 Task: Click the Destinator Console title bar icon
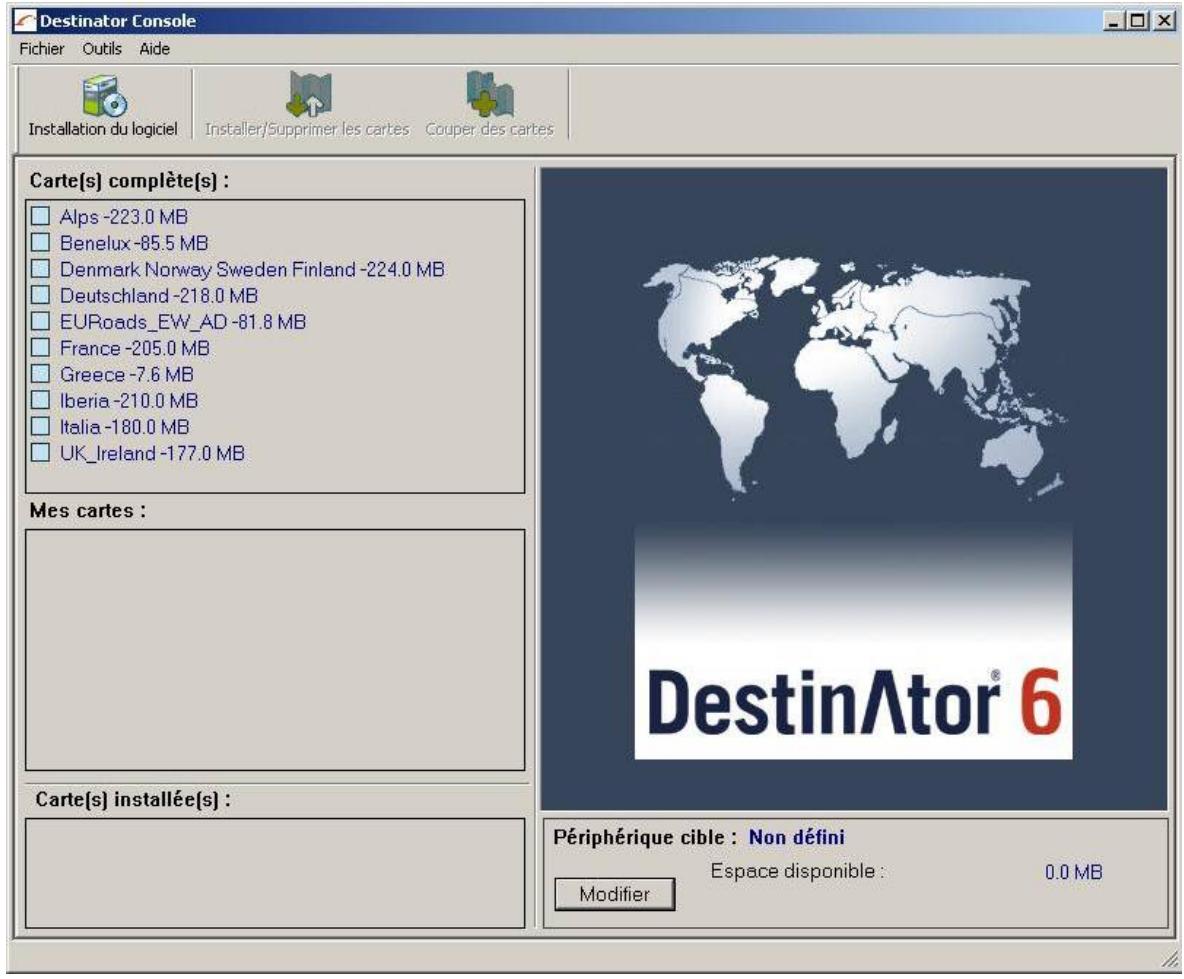coord(25,21)
